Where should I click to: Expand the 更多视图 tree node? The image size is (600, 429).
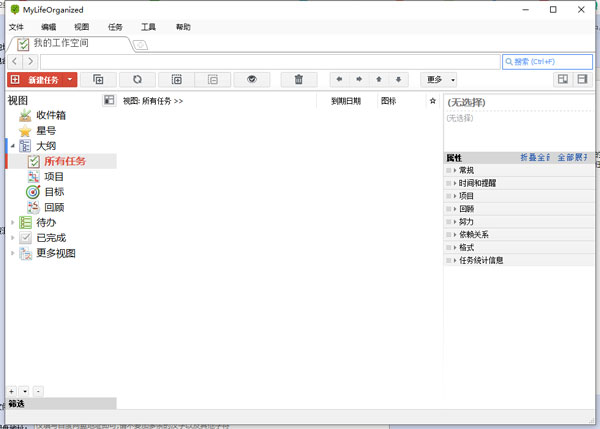[x=13, y=253]
